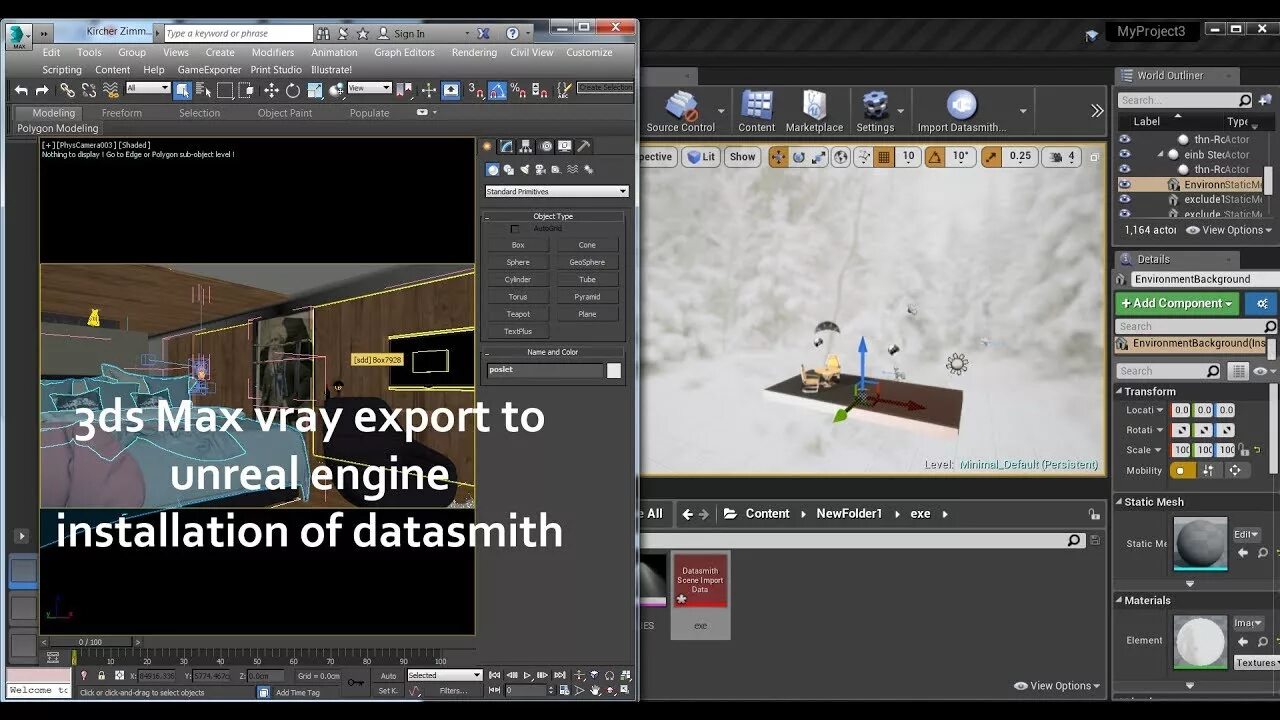Click the Teapot primitive button
Screen dimensions: 1280x720
518,314
